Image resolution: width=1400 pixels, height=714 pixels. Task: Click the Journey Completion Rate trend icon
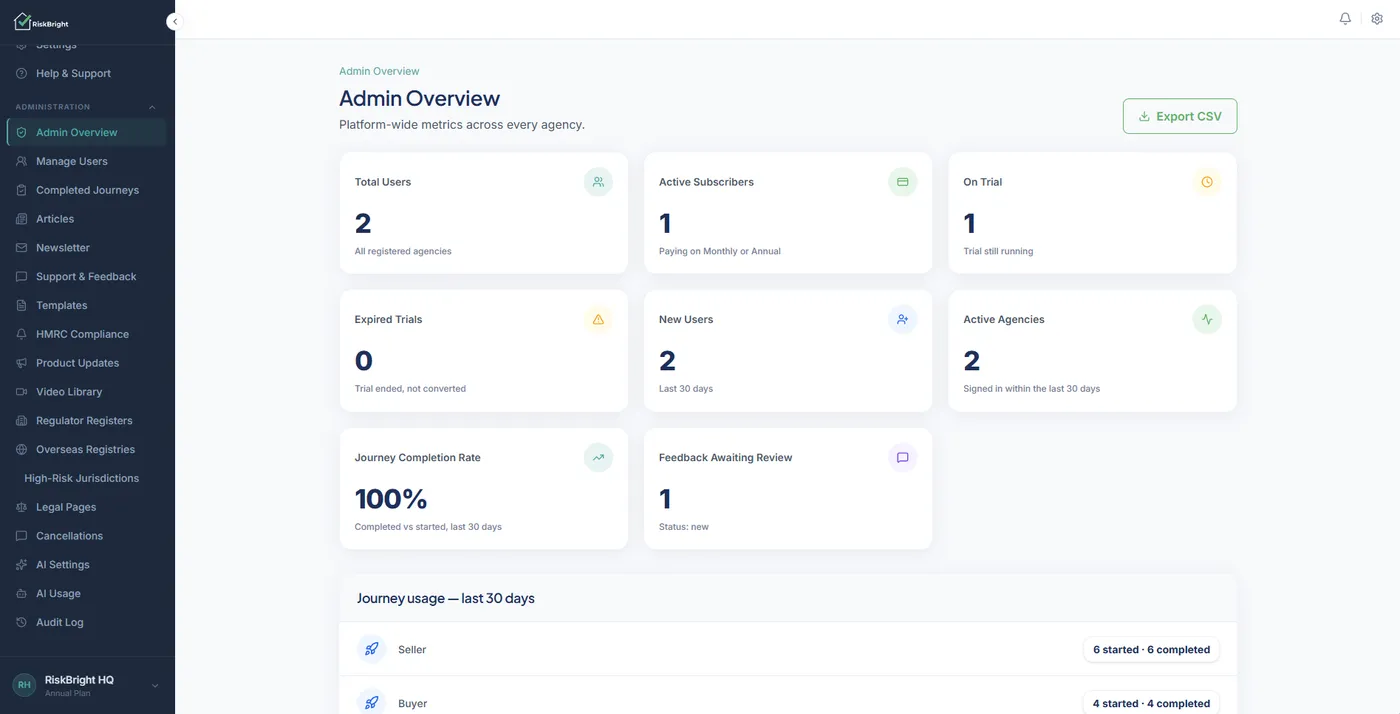click(x=598, y=458)
